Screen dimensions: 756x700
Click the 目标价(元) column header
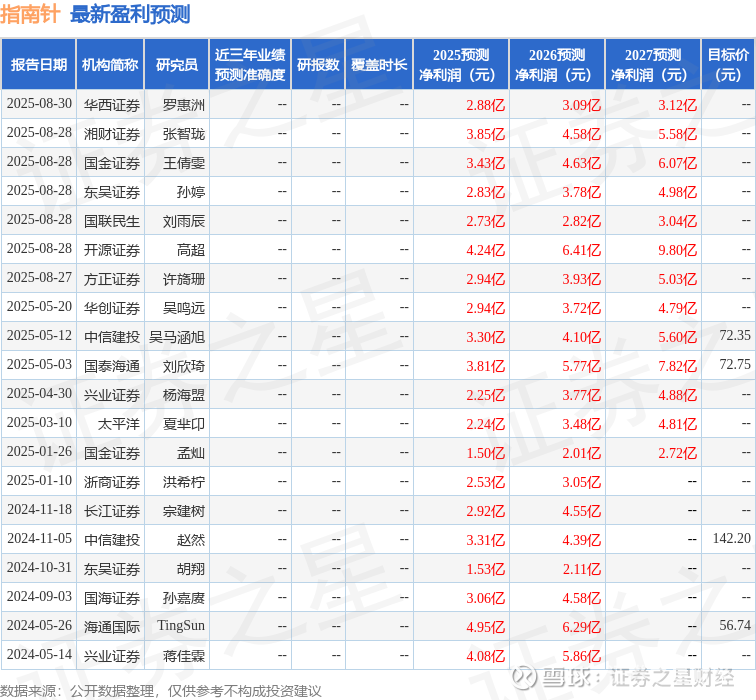click(x=728, y=65)
